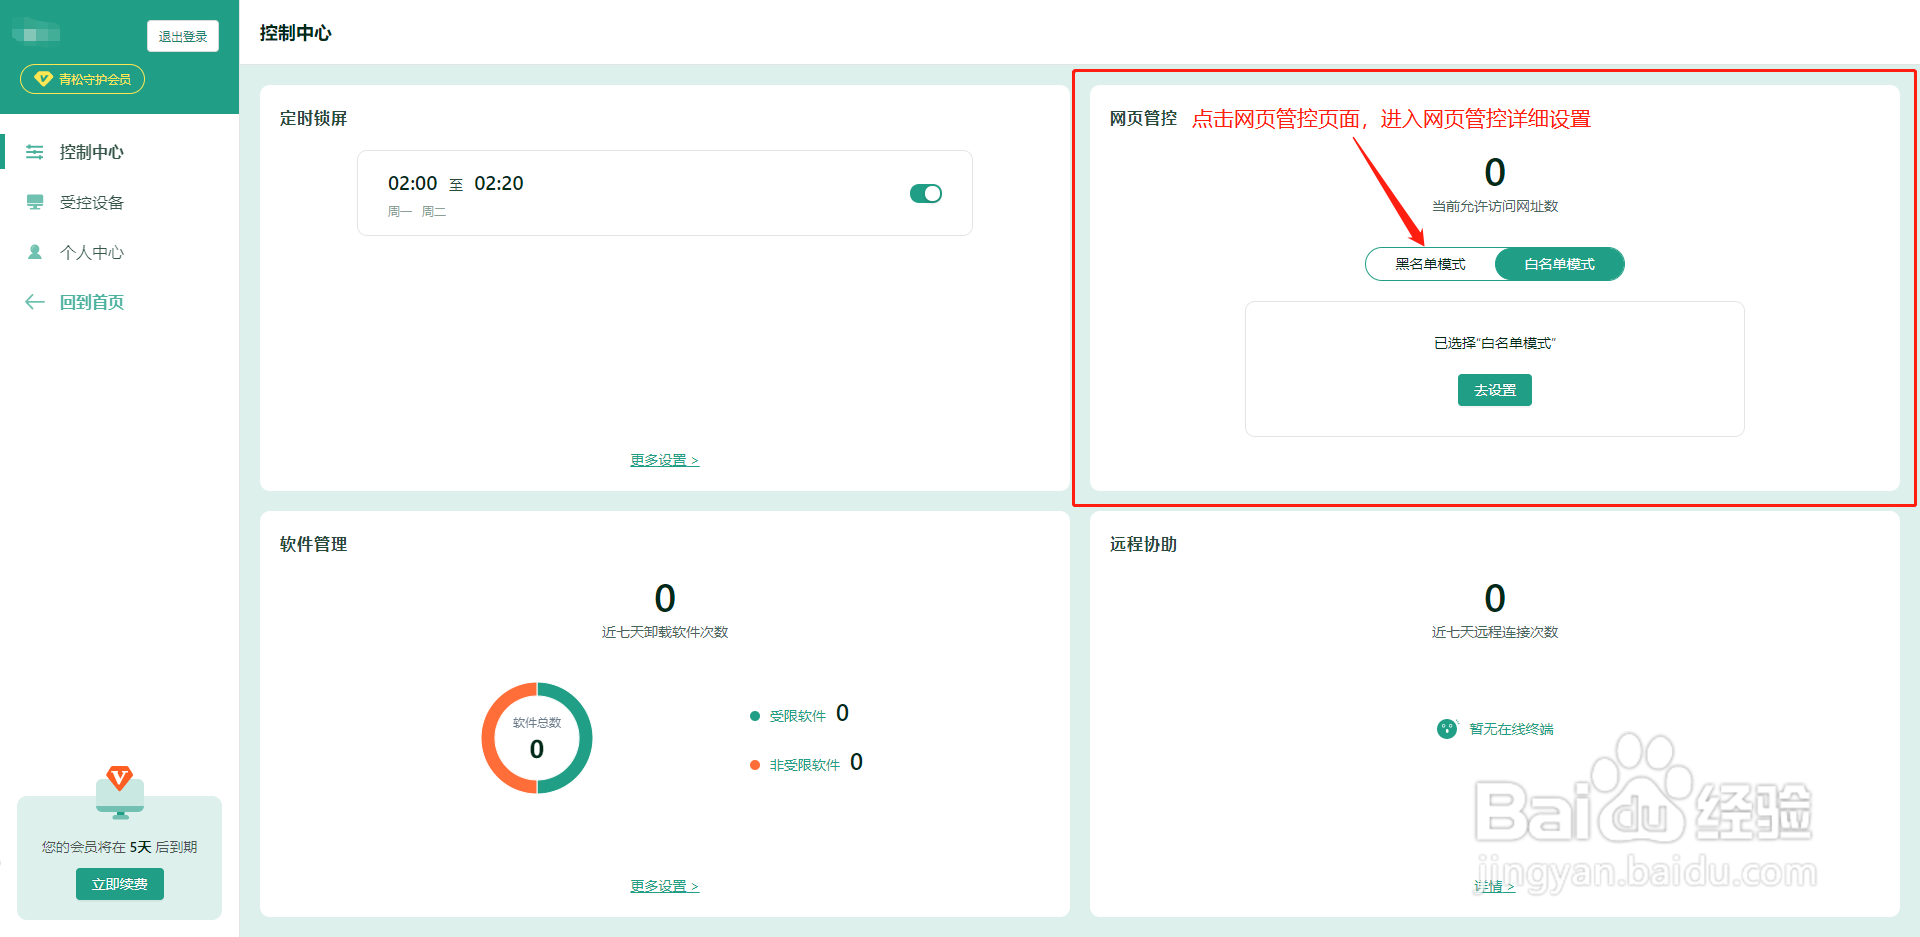Click the diamond icon in 青松守护会员 badge

coord(43,79)
